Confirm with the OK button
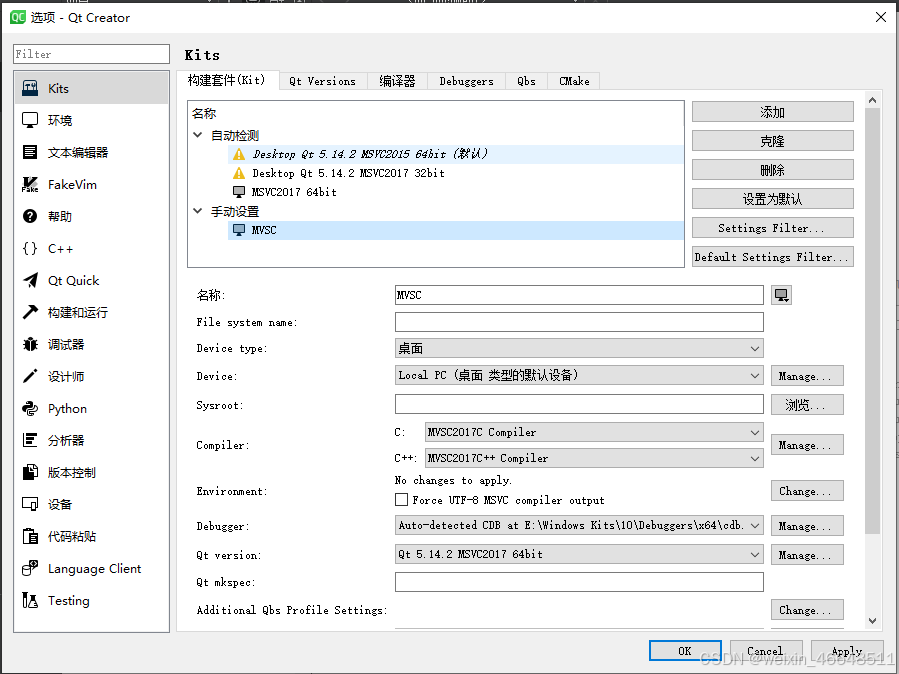 click(685, 651)
